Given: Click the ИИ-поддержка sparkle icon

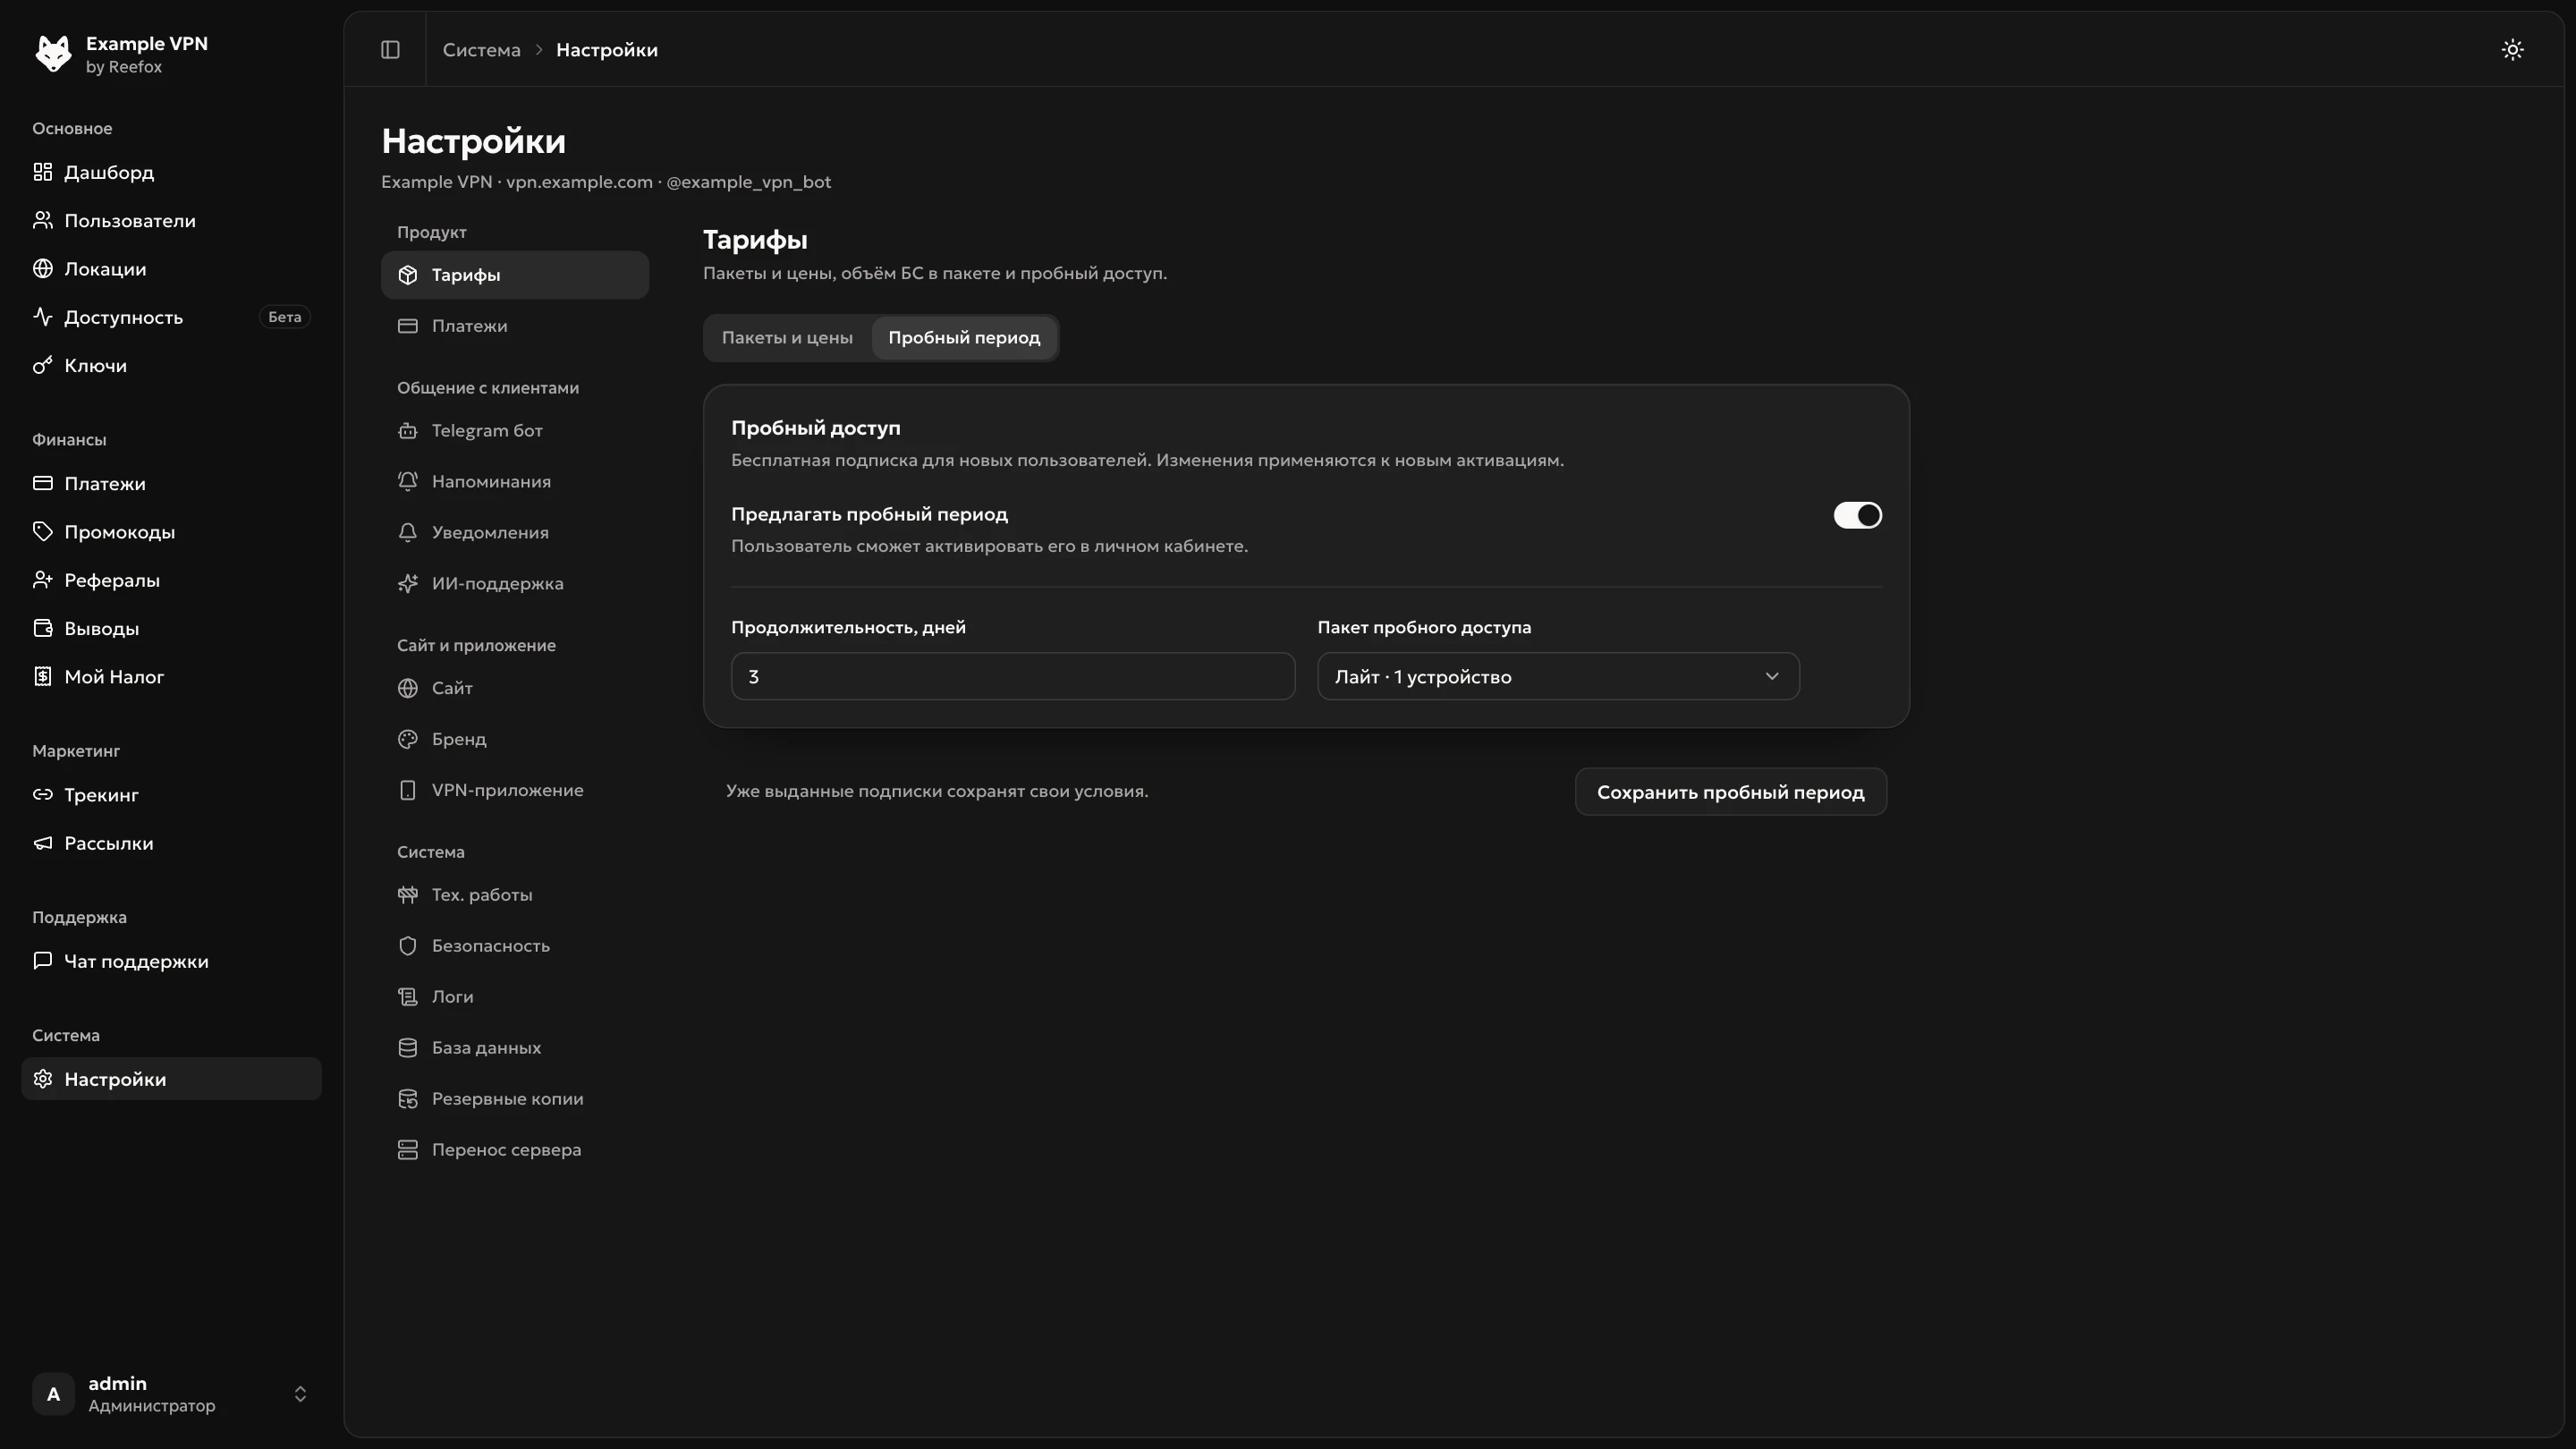Looking at the screenshot, I should (x=407, y=584).
